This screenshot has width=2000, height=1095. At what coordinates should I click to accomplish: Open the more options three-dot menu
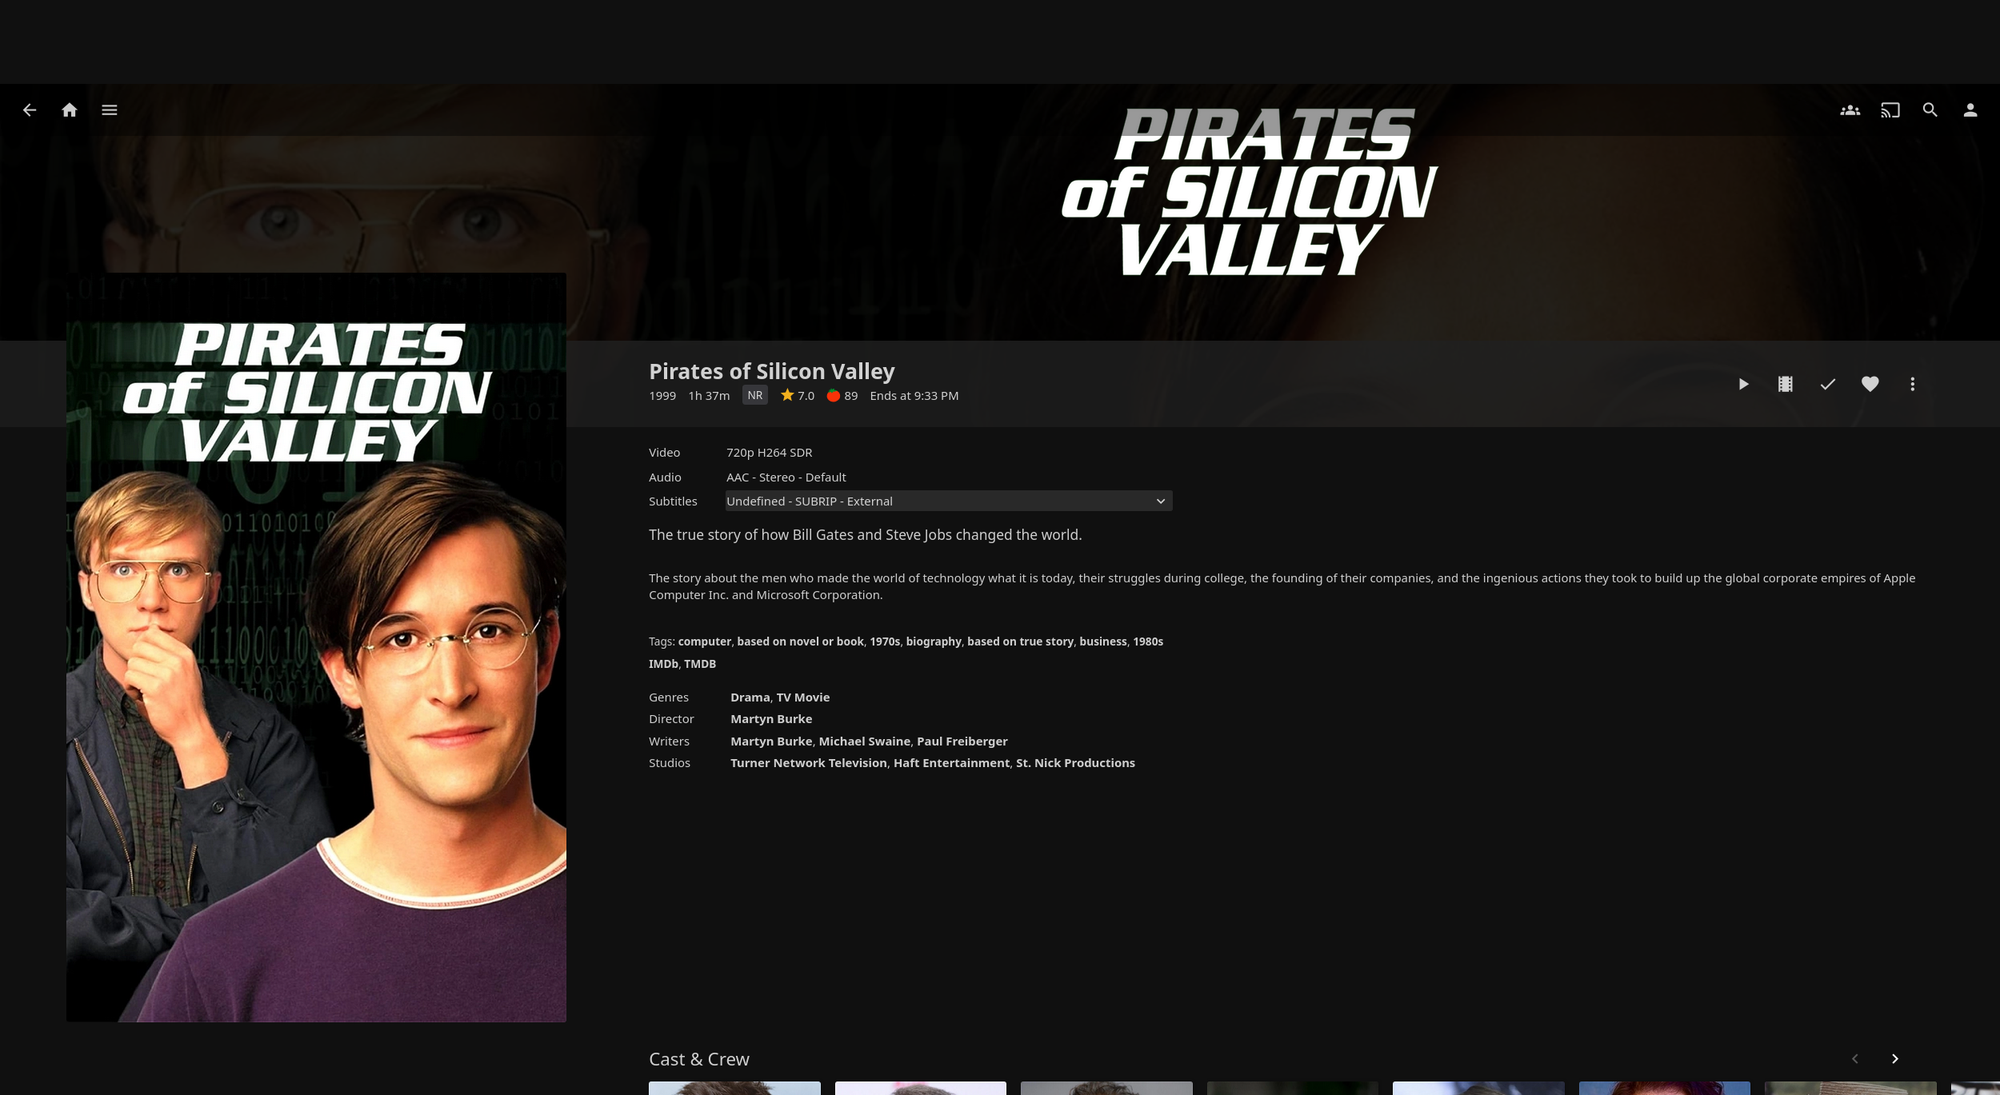(1912, 384)
